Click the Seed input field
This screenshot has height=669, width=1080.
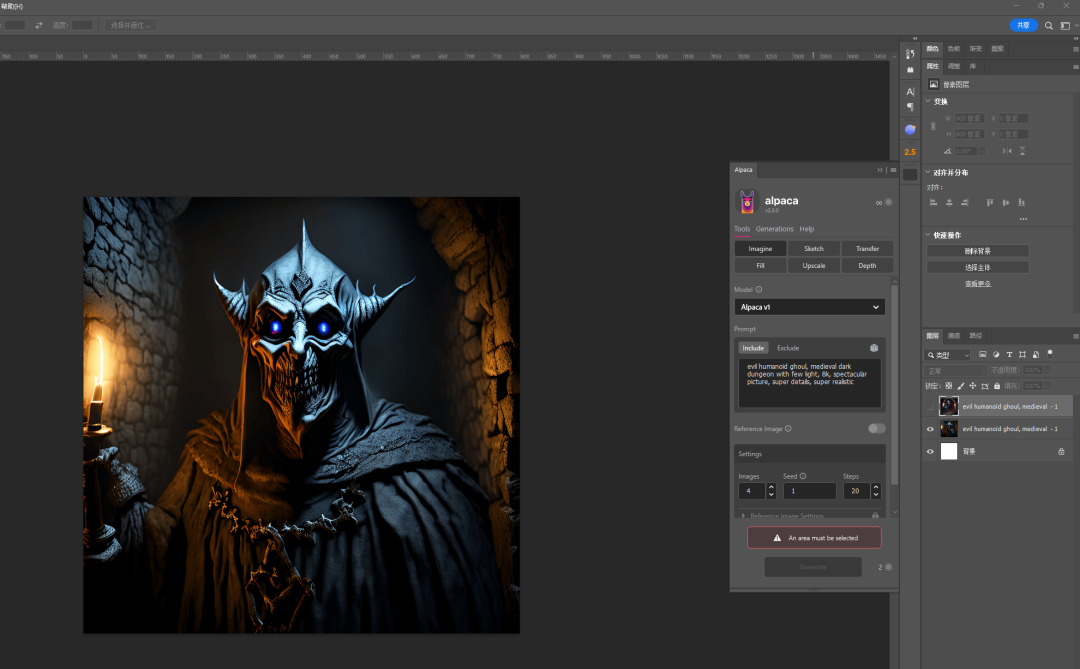coord(809,491)
